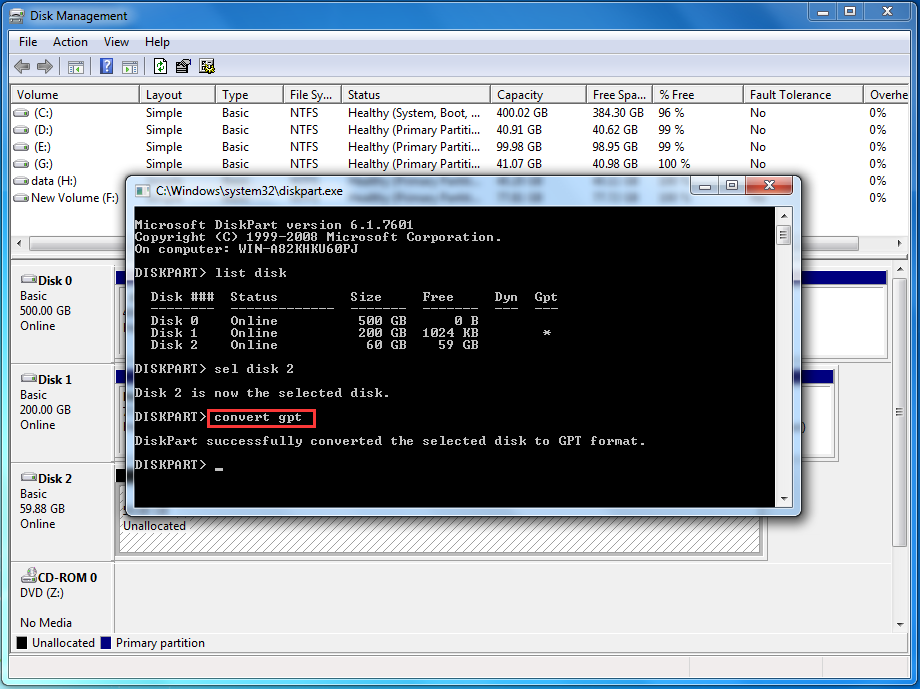This screenshot has height=689, width=920.
Task: Select the New Volume (F:) entry
Action: tap(64, 197)
